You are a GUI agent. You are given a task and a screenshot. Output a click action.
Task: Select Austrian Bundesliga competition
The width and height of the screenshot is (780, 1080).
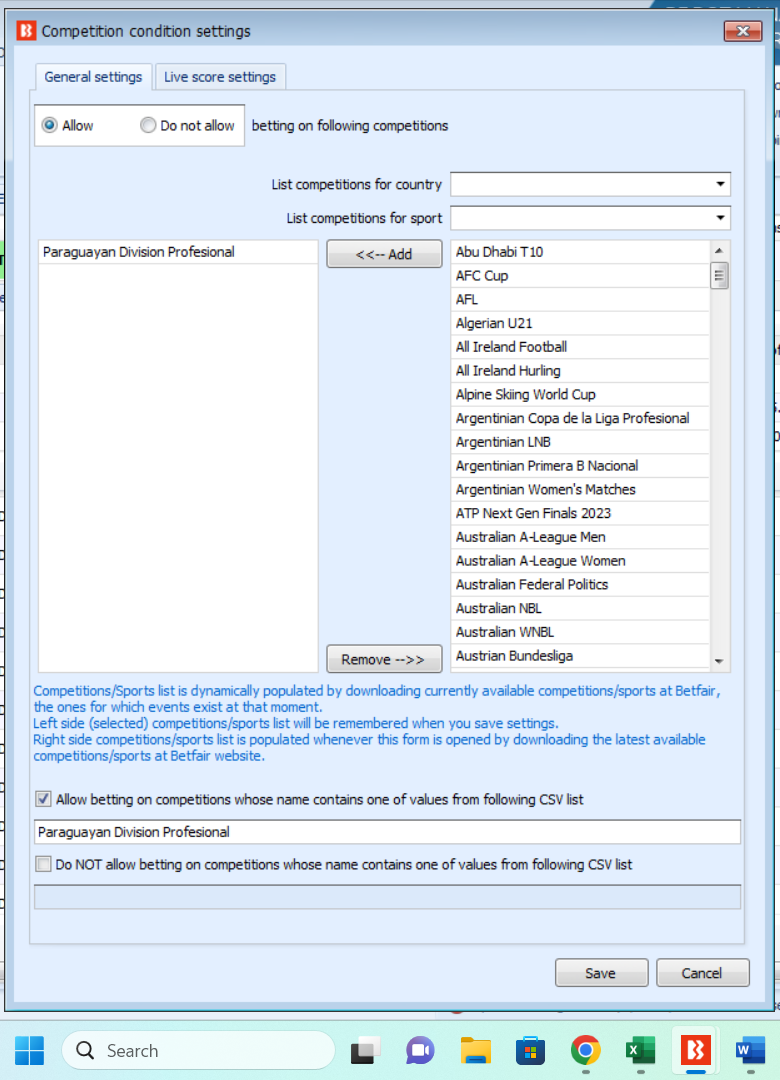coord(580,656)
